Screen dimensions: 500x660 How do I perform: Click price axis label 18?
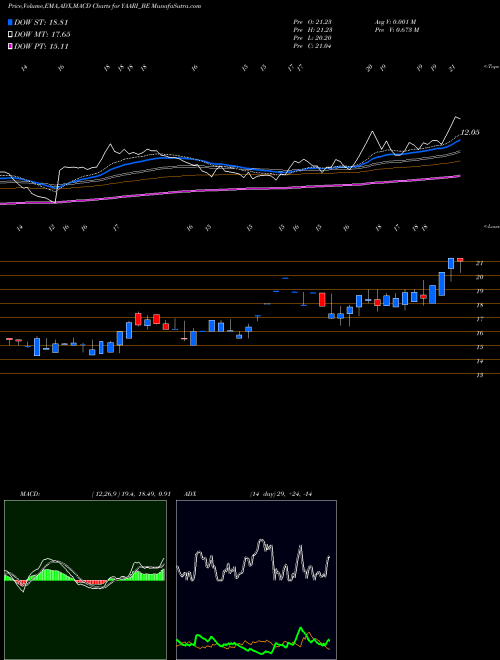479,306
